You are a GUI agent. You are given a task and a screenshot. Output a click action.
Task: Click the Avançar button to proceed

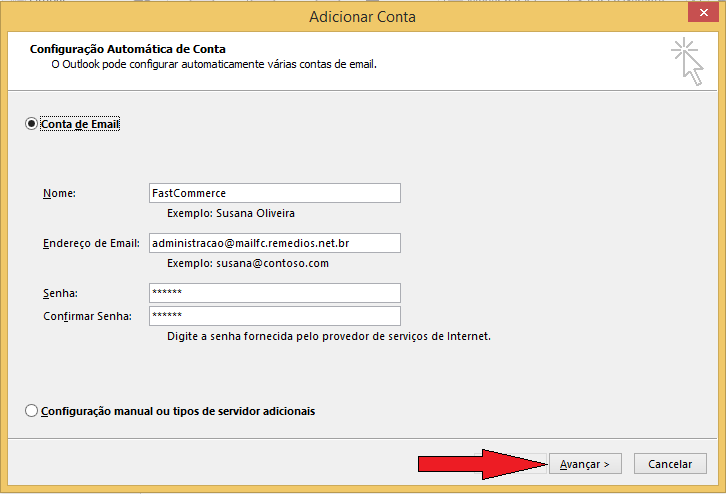(x=585, y=463)
